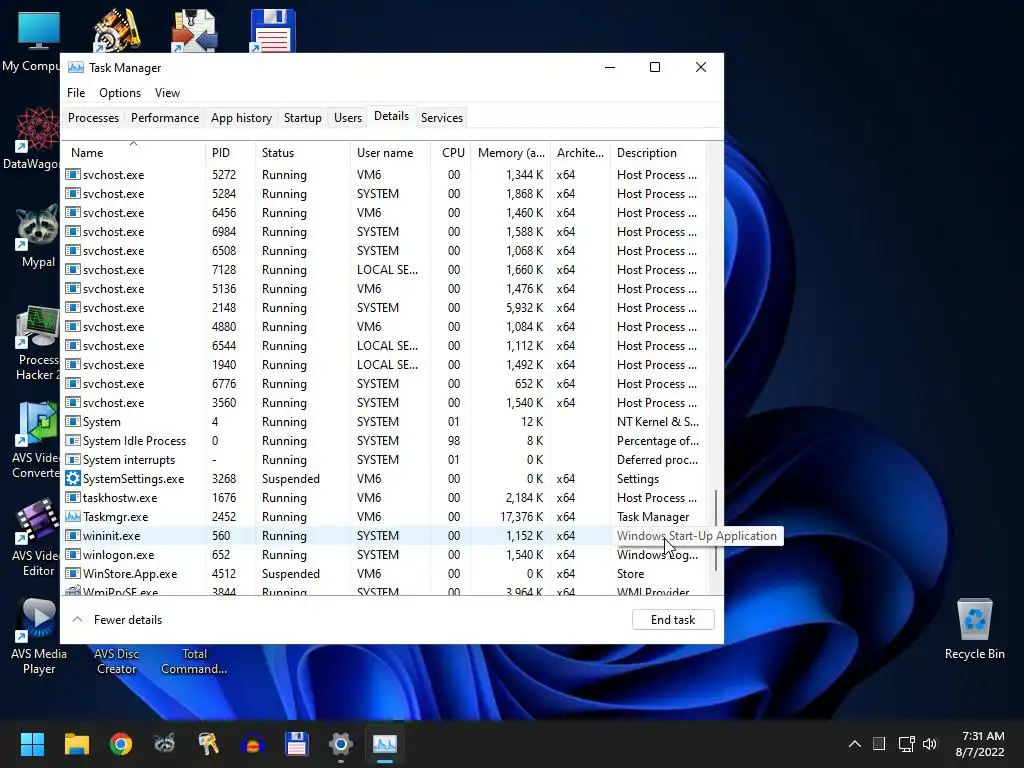Open the Settings gear on taskbar
The height and width of the screenshot is (768, 1024).
coord(340,744)
